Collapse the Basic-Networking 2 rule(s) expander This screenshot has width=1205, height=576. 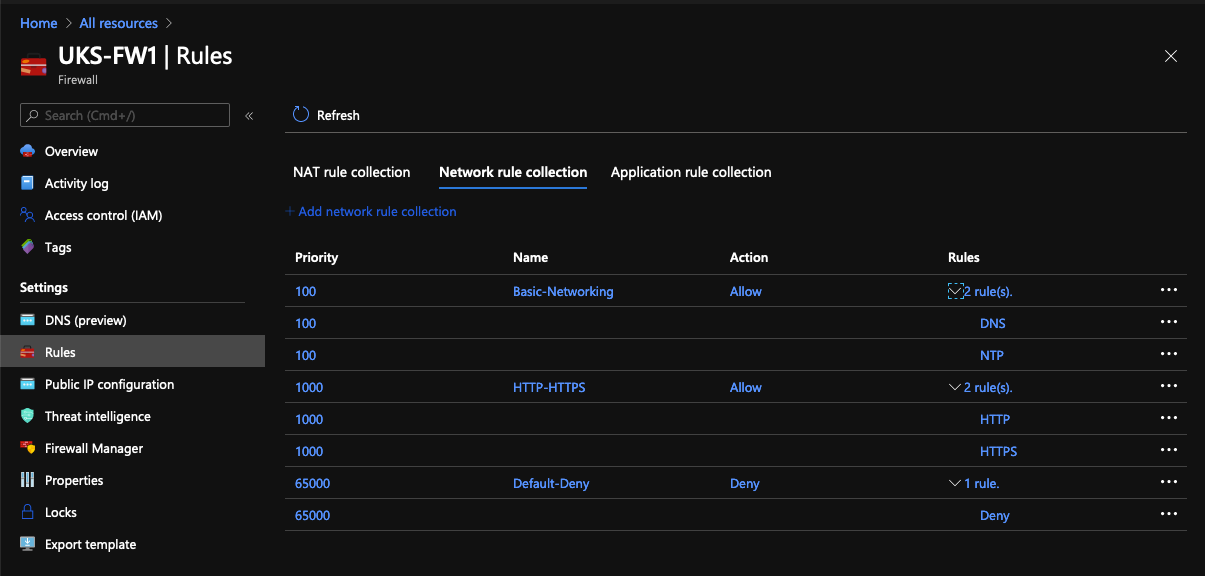(x=955, y=291)
